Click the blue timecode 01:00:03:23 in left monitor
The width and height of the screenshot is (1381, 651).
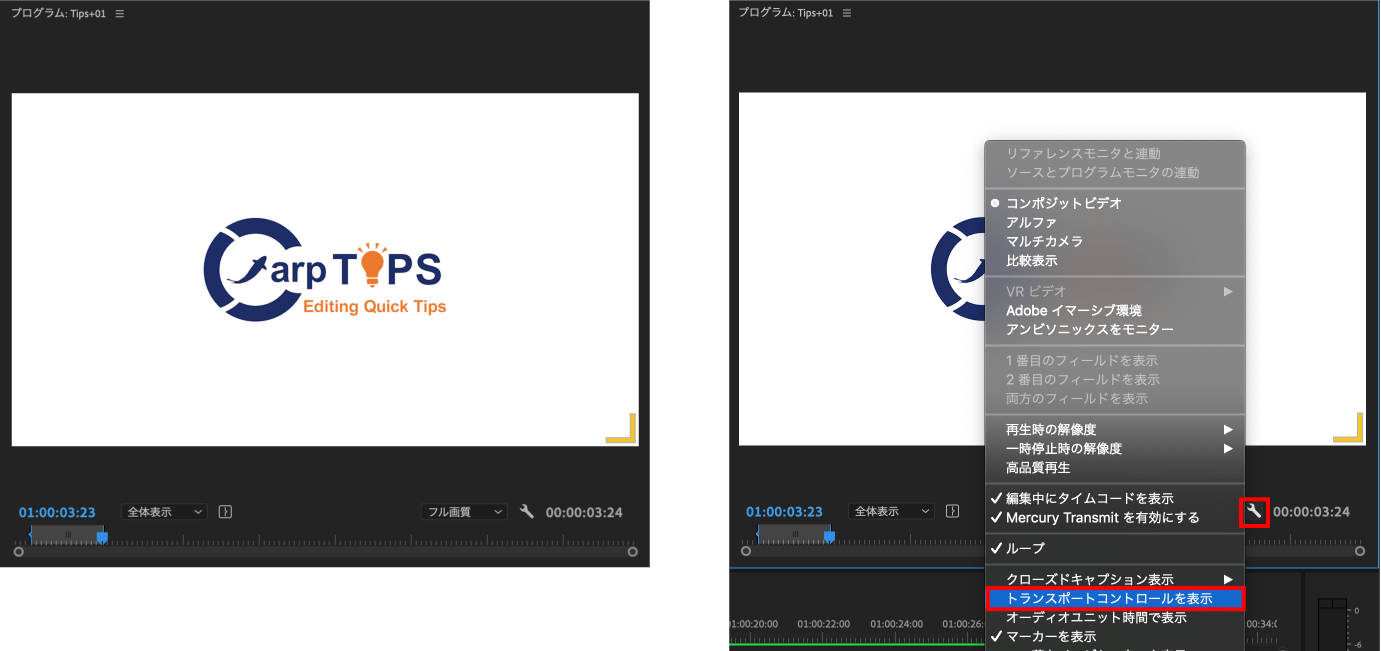click(x=57, y=512)
